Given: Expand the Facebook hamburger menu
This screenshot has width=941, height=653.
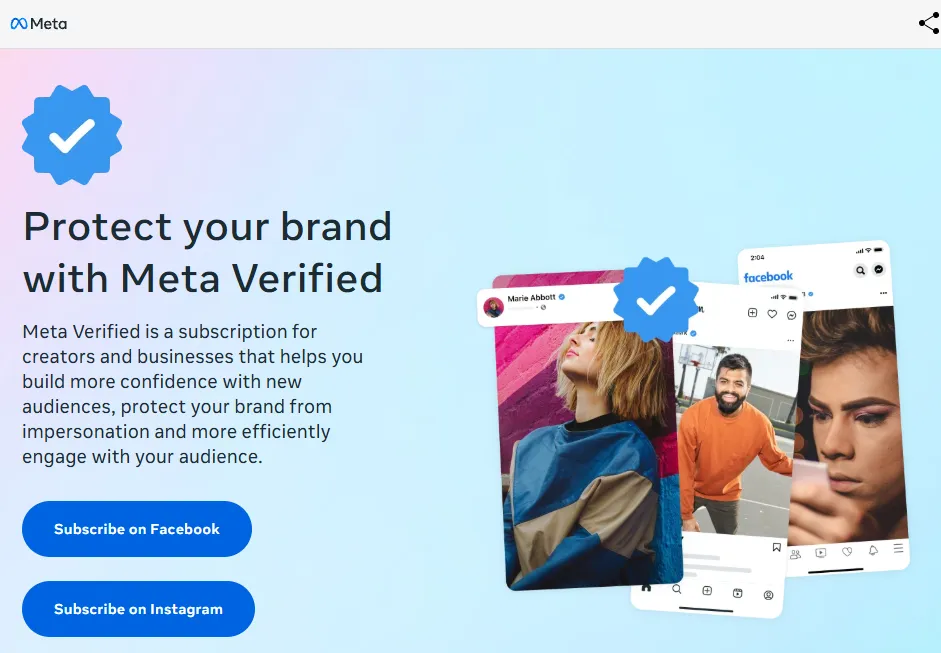Looking at the screenshot, I should [897, 549].
